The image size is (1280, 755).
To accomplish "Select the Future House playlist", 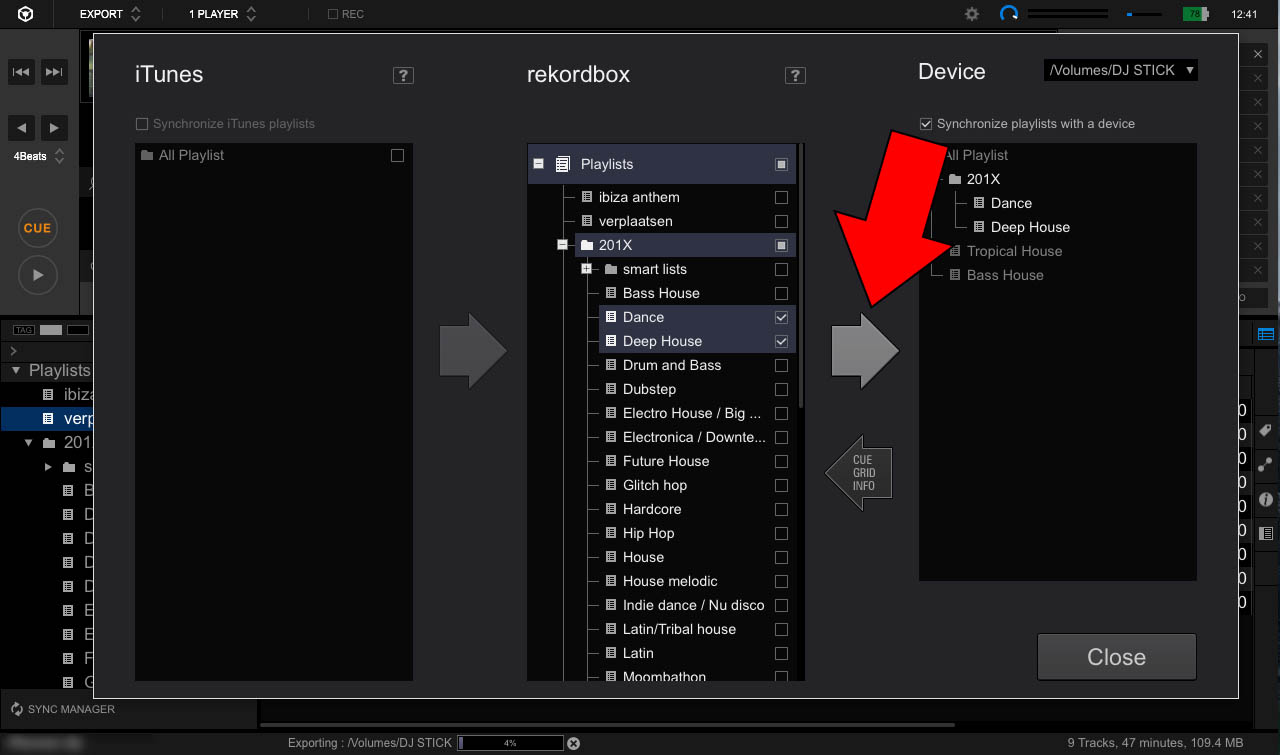I will point(666,461).
